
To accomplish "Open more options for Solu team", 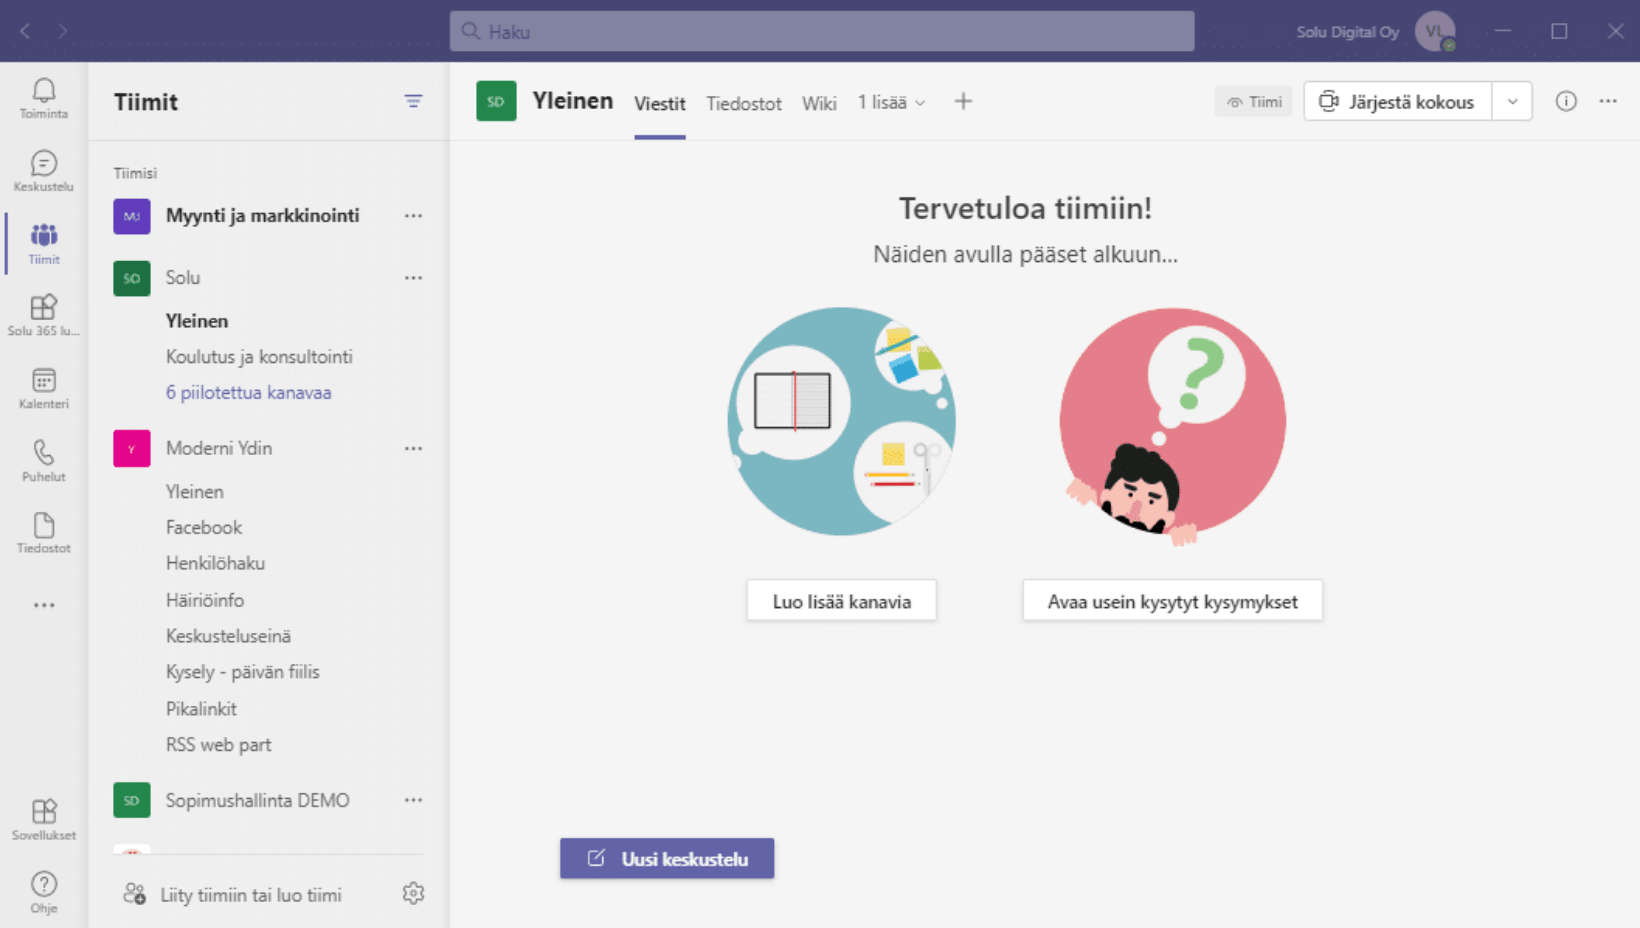I will click(x=413, y=278).
